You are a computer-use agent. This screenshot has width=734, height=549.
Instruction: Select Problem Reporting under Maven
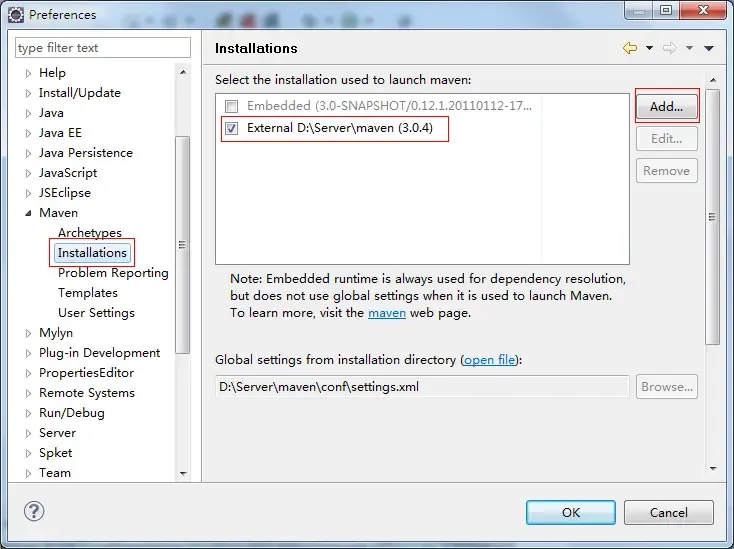[x=113, y=273]
